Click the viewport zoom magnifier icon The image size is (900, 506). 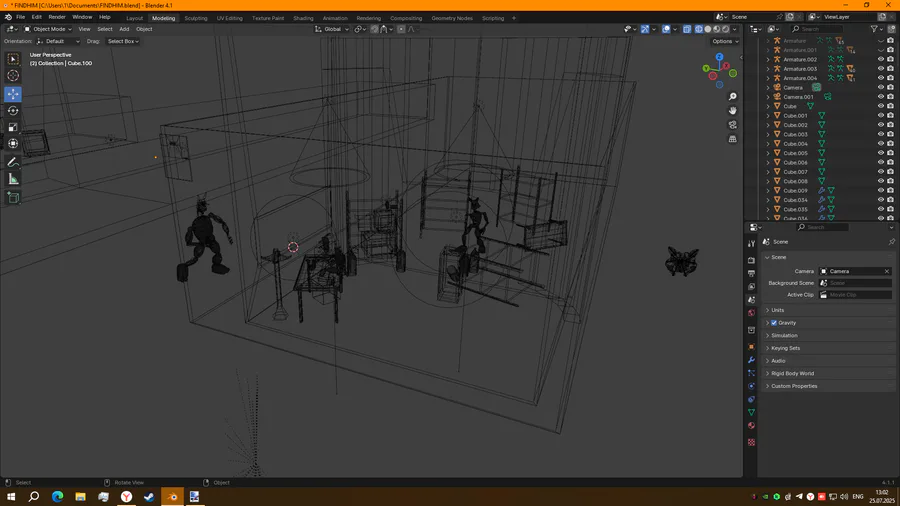732,97
